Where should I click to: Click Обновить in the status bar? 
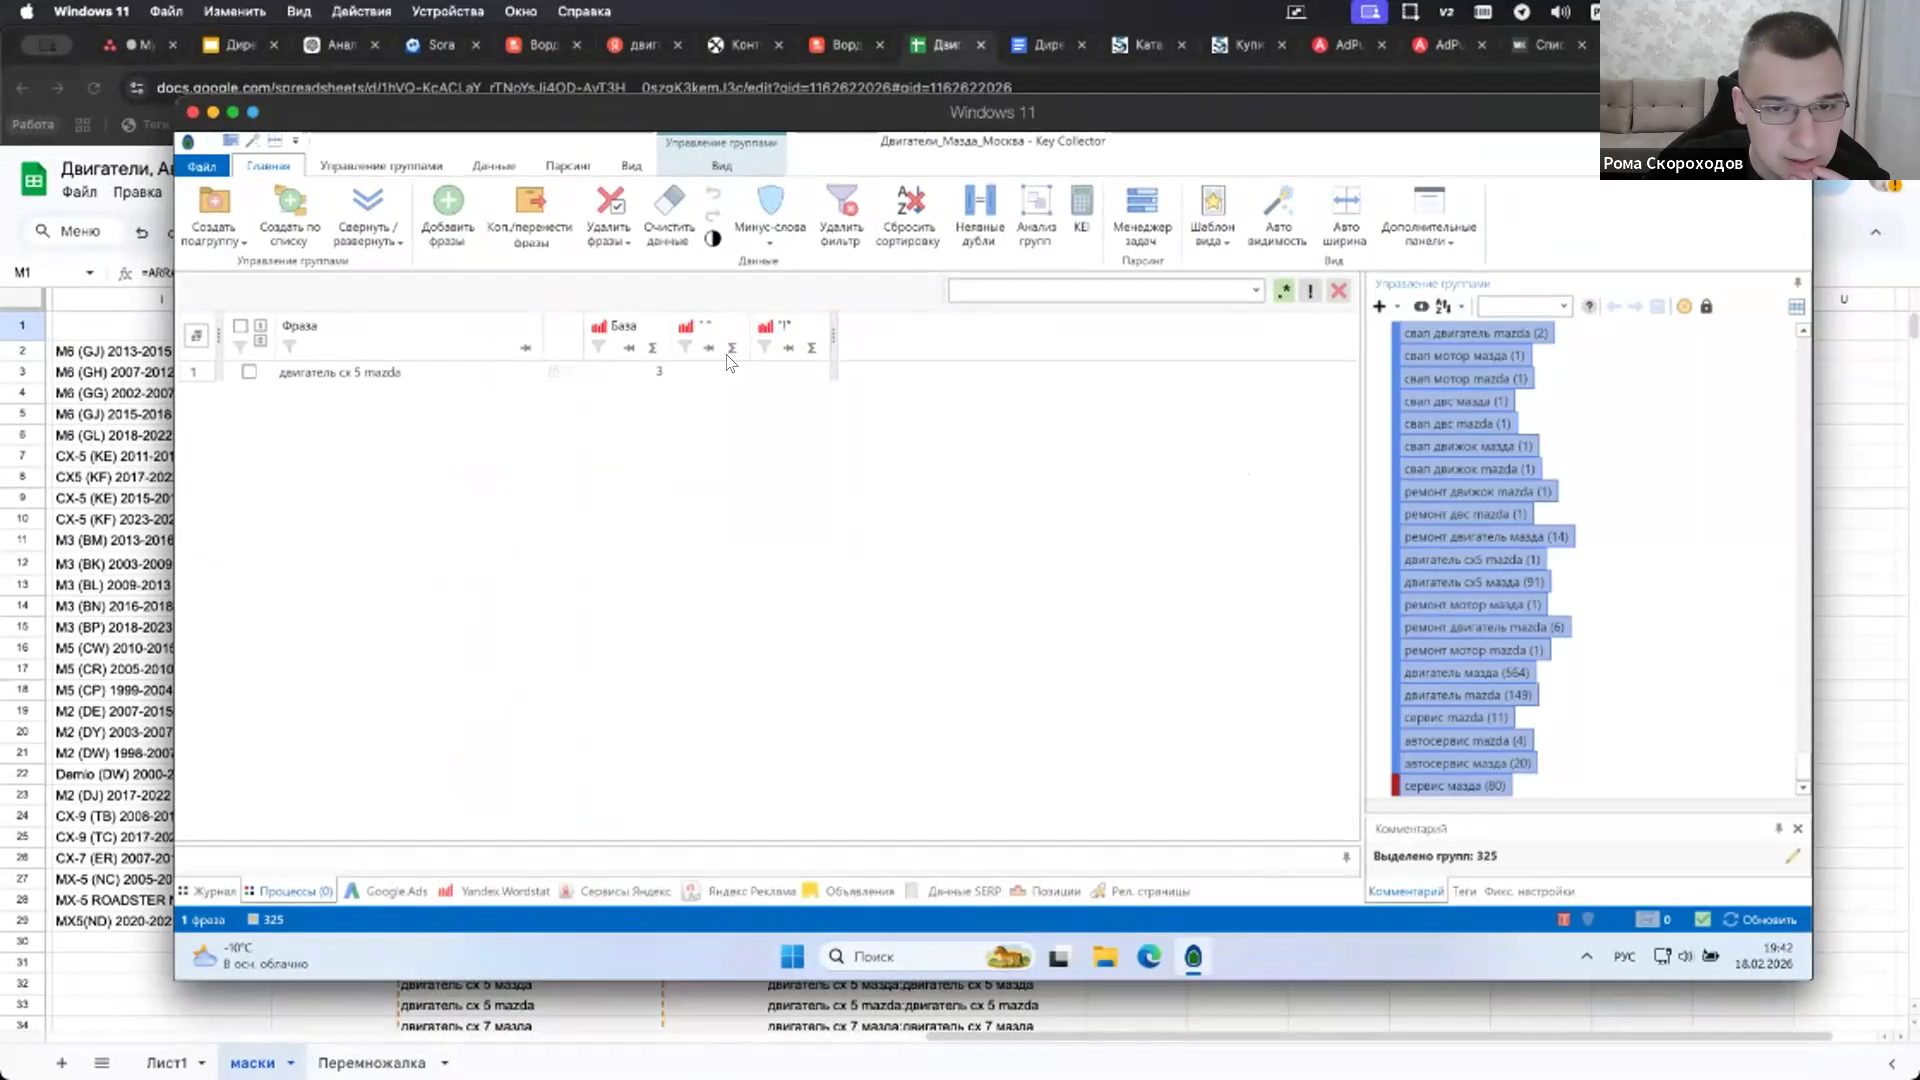point(1760,919)
